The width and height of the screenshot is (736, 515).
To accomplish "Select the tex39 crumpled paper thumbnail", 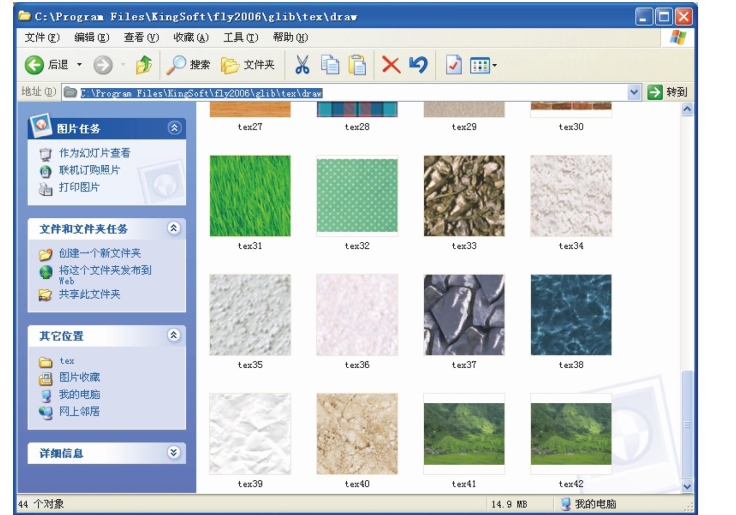I will tap(250, 434).
